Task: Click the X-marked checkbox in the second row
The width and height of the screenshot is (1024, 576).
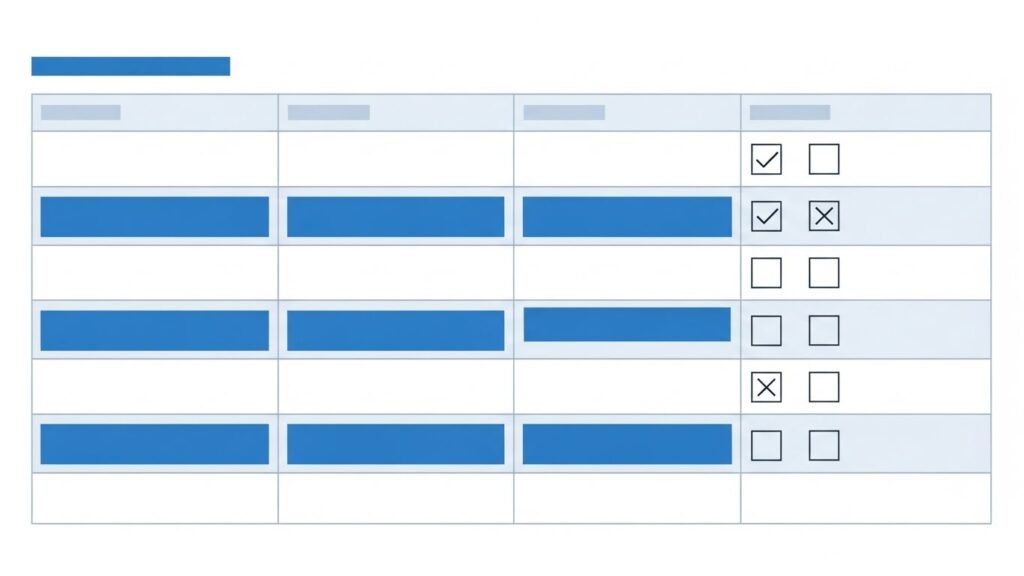Action: point(824,216)
